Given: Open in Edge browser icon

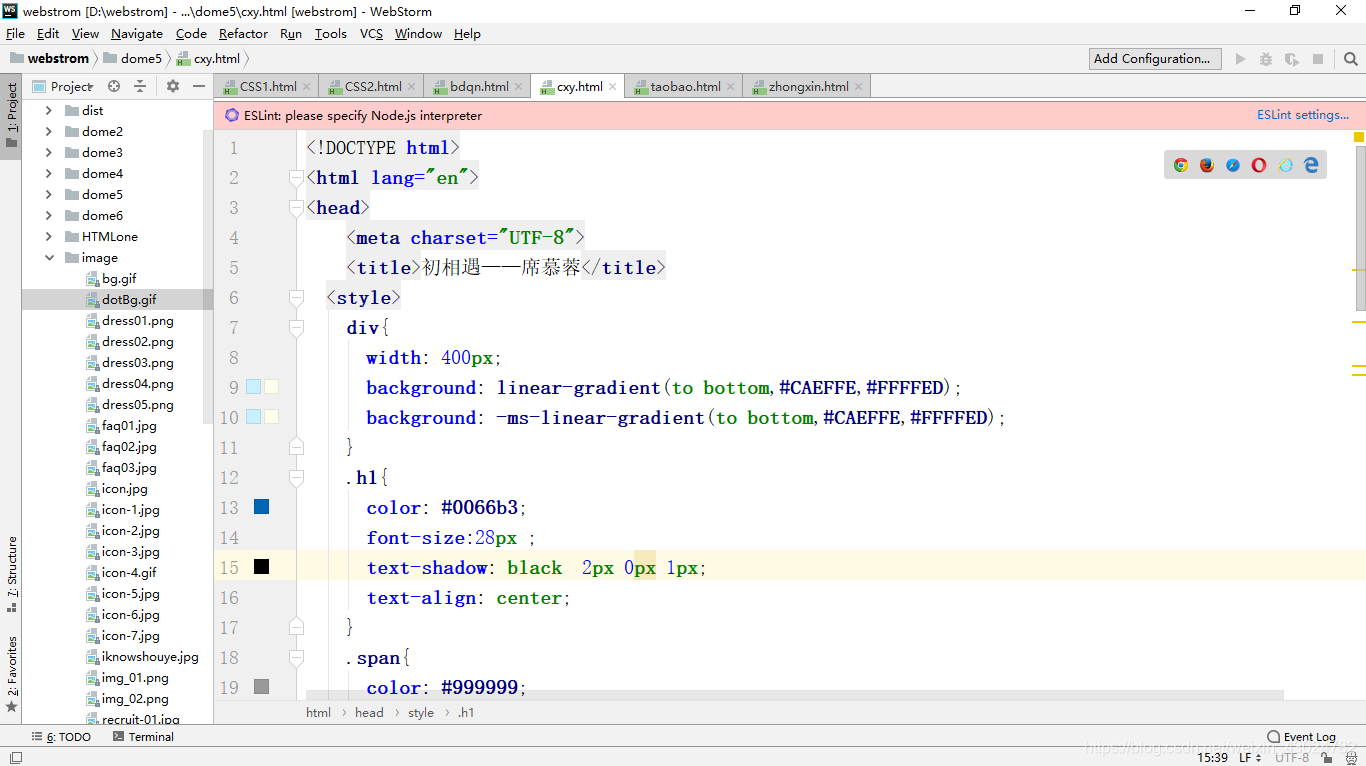Looking at the screenshot, I should coord(1311,165).
